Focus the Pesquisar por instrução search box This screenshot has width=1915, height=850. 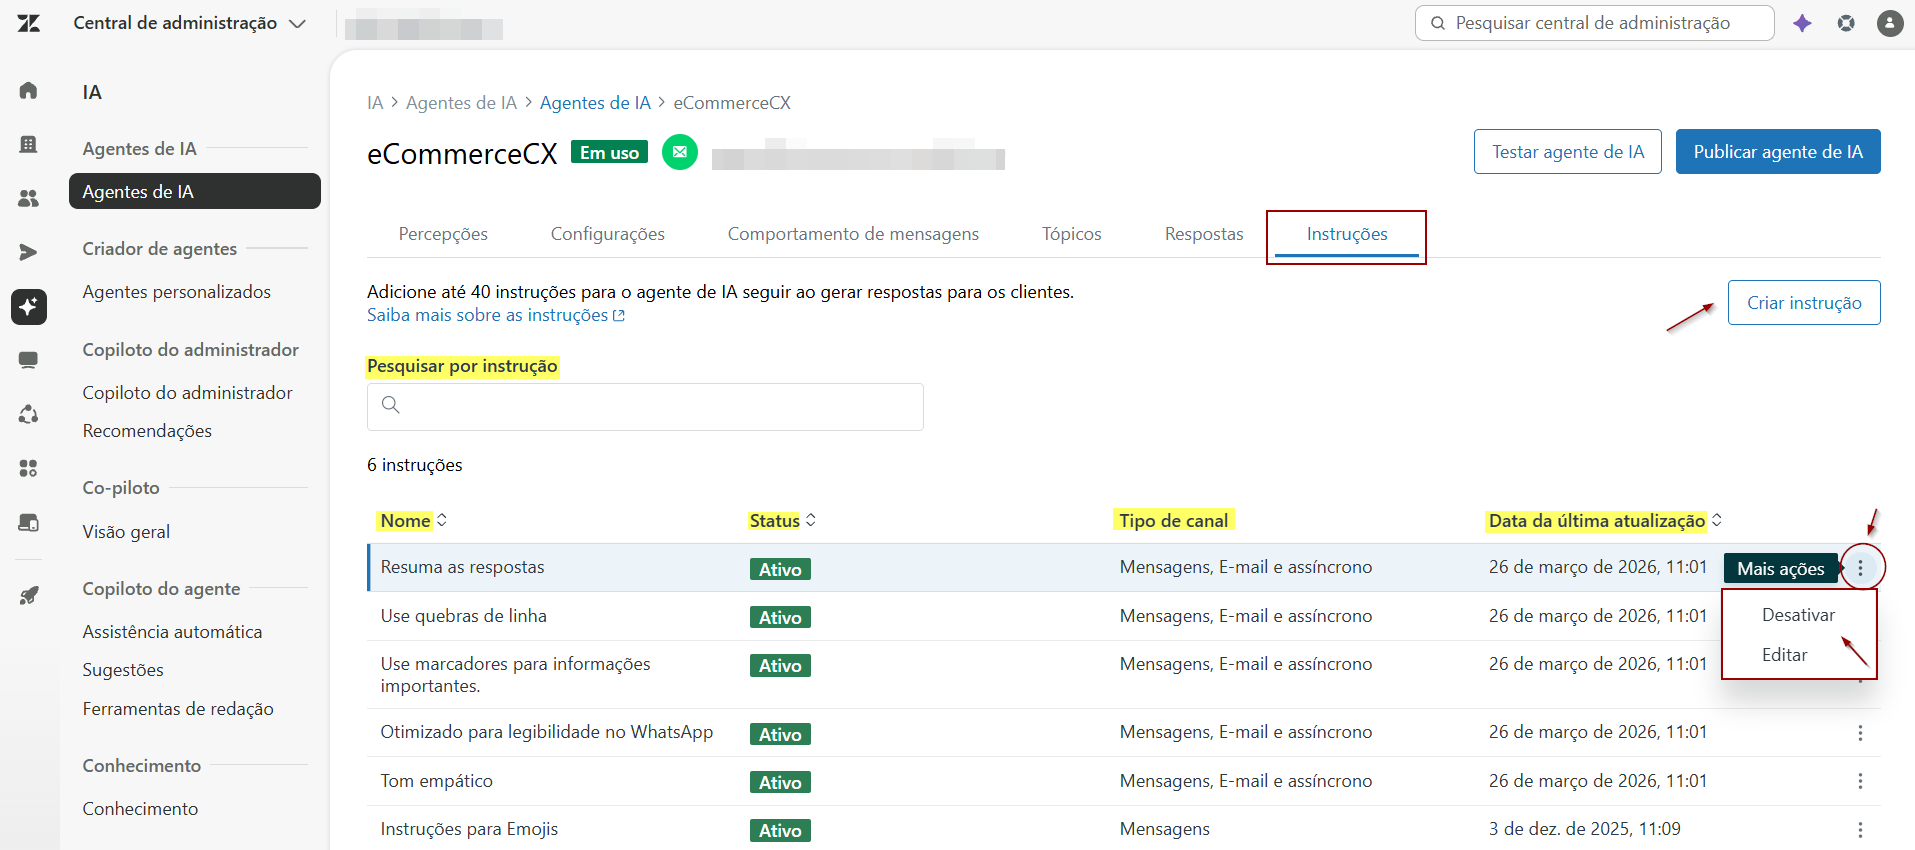click(645, 407)
